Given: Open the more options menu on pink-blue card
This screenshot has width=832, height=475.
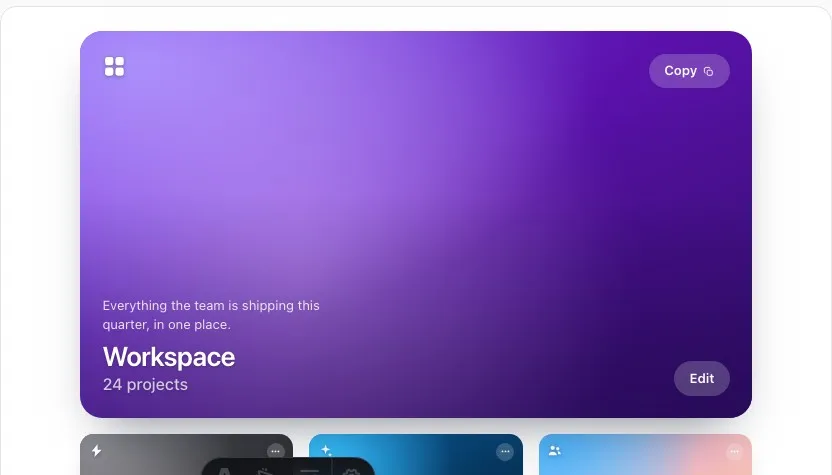Looking at the screenshot, I should (x=734, y=452).
